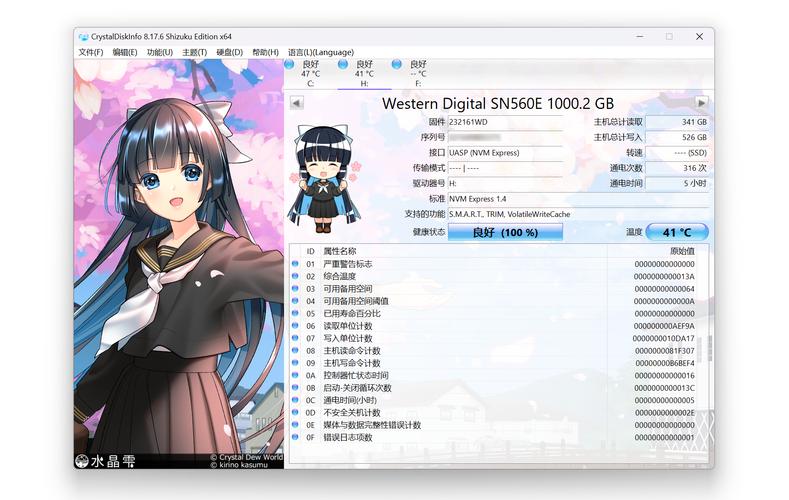
Task: Click the 主机总计写入 label
Action: [x=618, y=137]
